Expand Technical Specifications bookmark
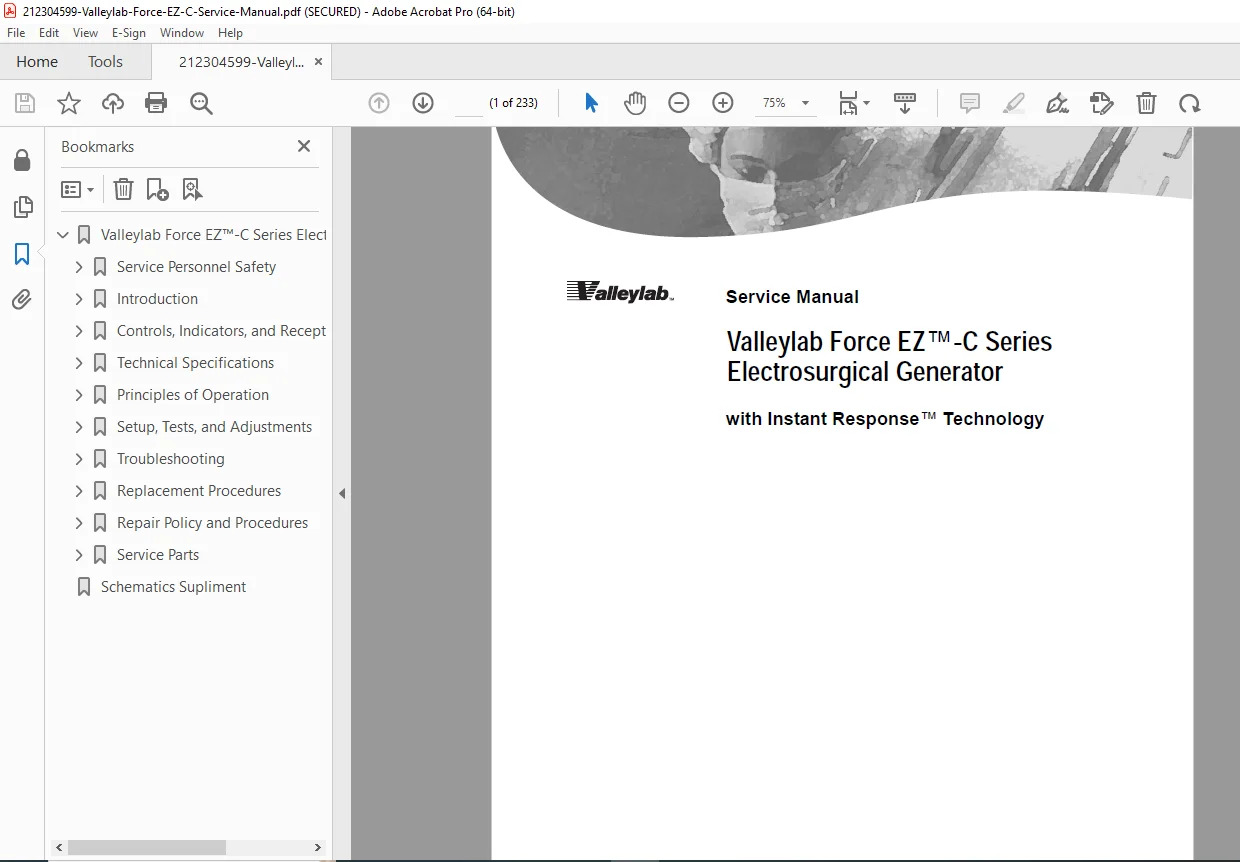 pos(79,363)
